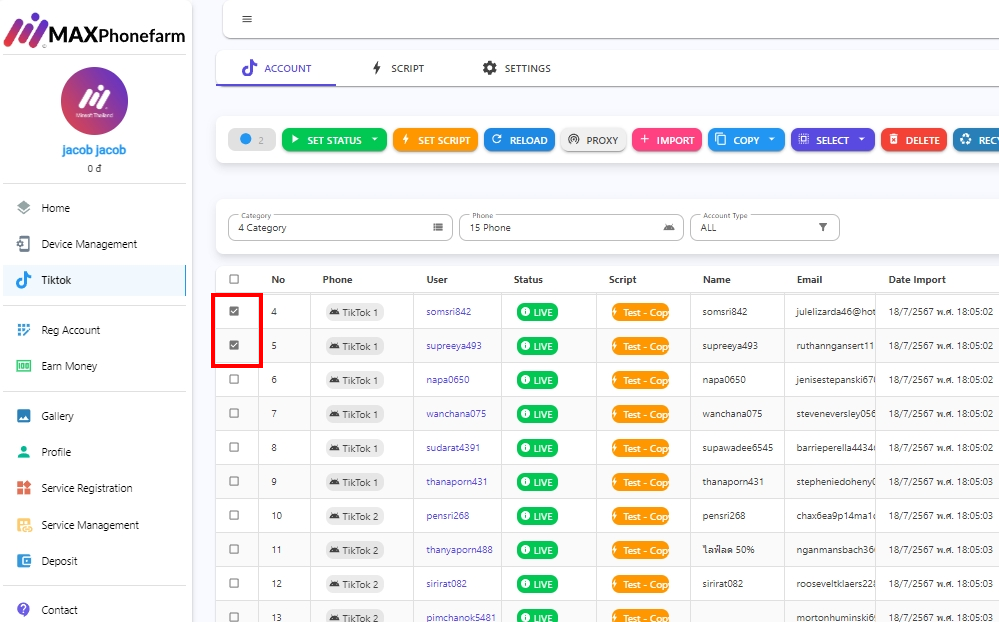Image resolution: width=999 pixels, height=622 pixels.
Task: Click the MAXPhonefarm logo
Action: (x=94, y=31)
